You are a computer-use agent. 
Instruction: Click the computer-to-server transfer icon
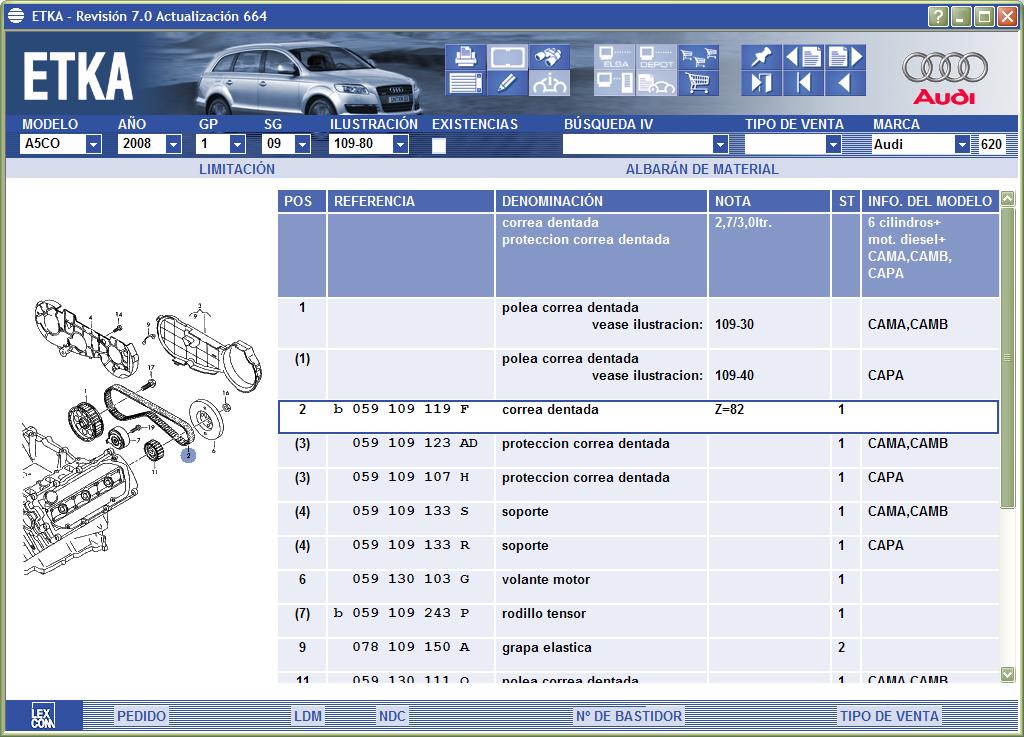coord(615,83)
